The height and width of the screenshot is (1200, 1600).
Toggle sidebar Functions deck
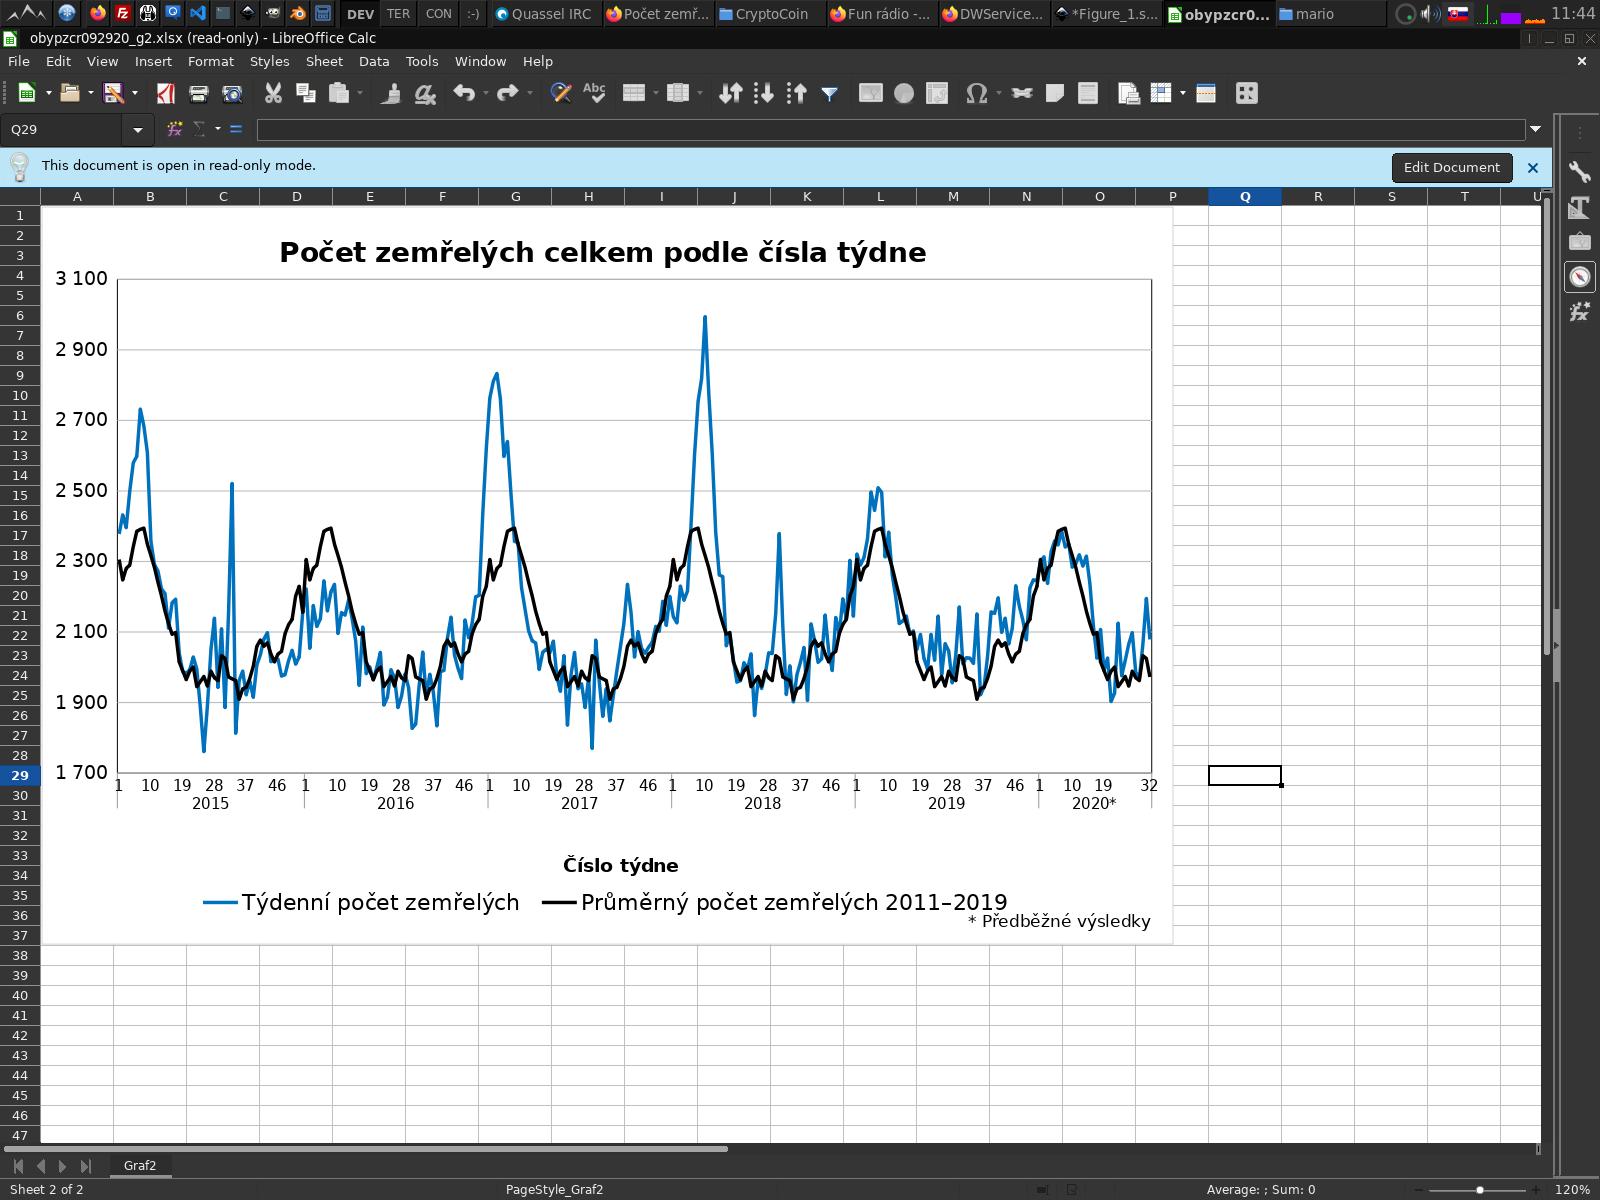1580,311
